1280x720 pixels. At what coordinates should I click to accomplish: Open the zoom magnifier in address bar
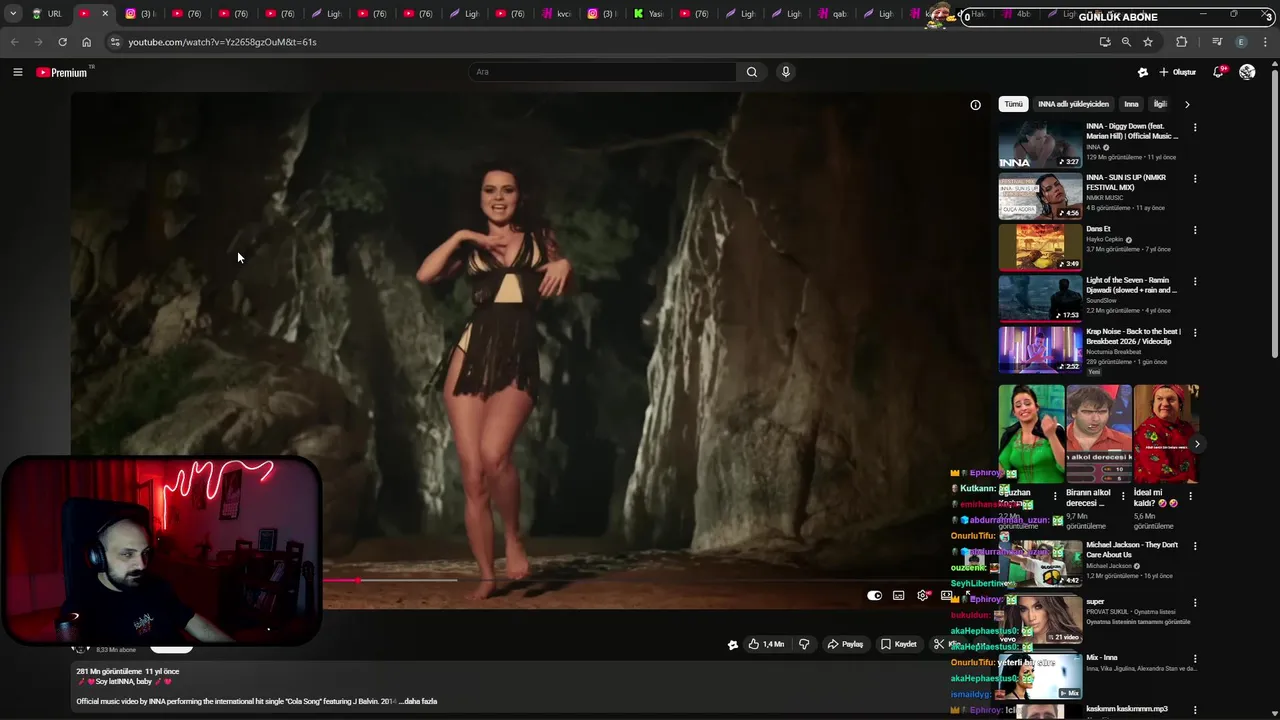(1126, 42)
